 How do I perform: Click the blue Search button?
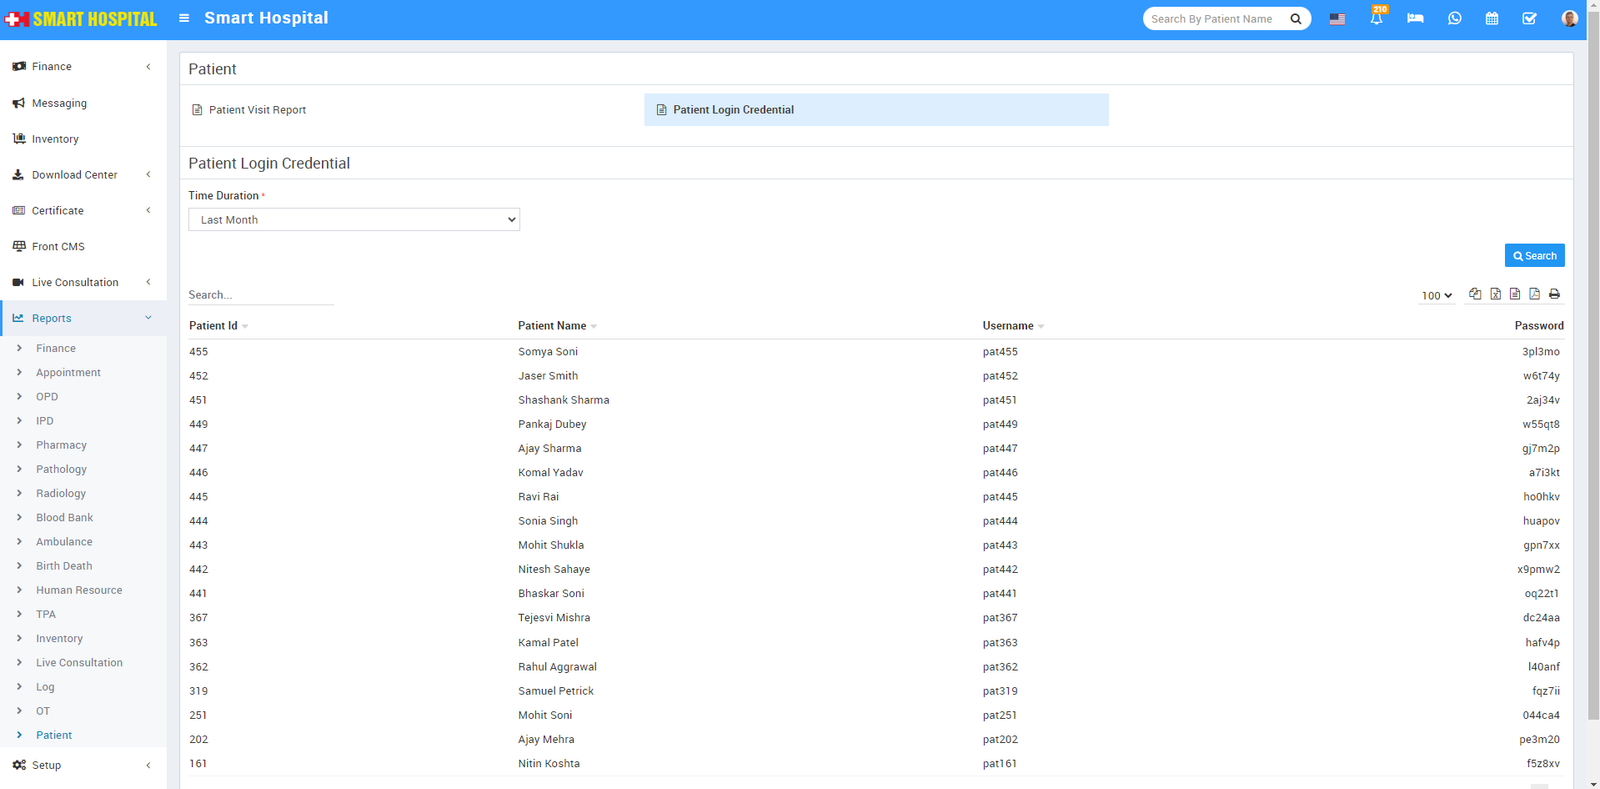[x=1534, y=256]
